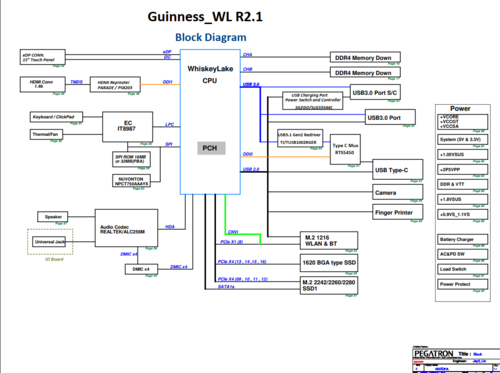The width and height of the screenshot is (500, 373).
Task: Select the "SATA1a" label
Action: click(x=226, y=287)
